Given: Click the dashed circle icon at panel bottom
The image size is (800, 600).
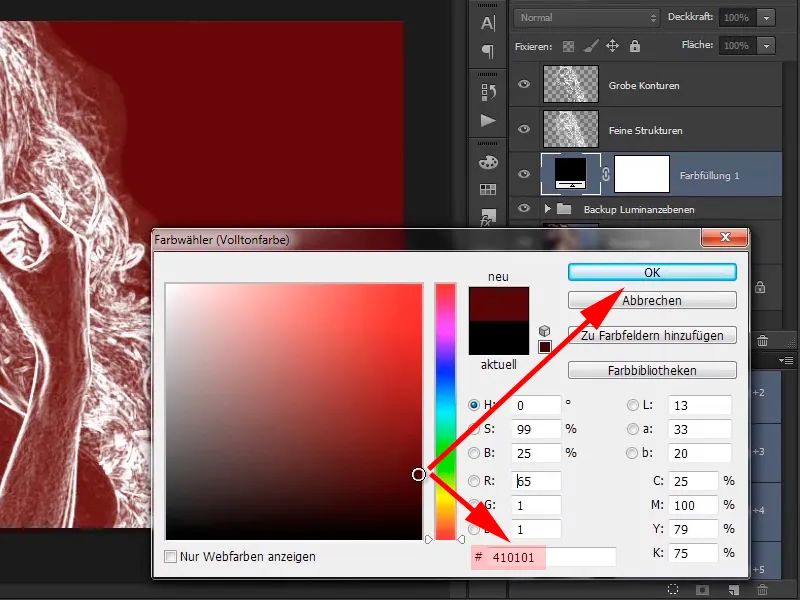Looking at the screenshot, I should click(673, 590).
